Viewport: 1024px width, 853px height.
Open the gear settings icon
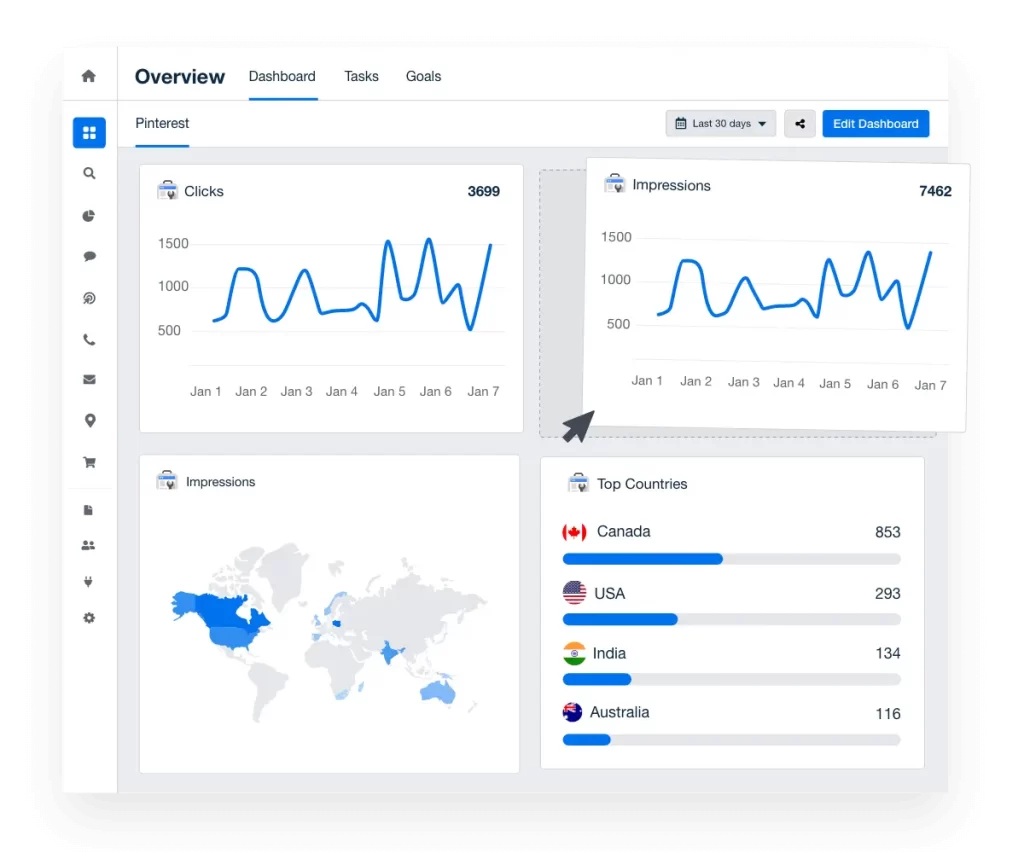click(89, 618)
